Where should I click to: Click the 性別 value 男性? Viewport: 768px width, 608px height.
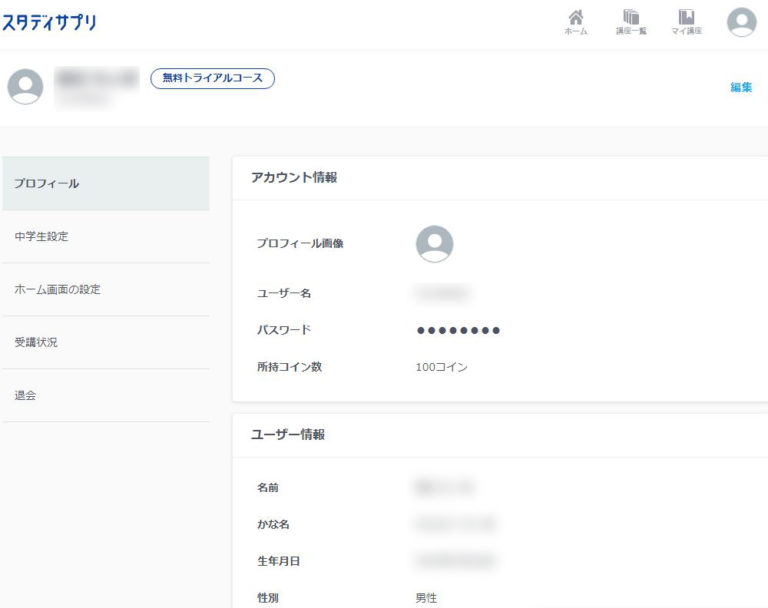pyautogui.click(x=426, y=598)
